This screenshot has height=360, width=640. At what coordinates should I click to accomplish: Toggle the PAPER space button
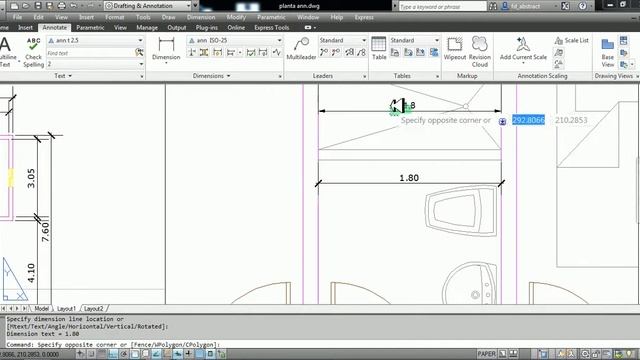[487, 354]
